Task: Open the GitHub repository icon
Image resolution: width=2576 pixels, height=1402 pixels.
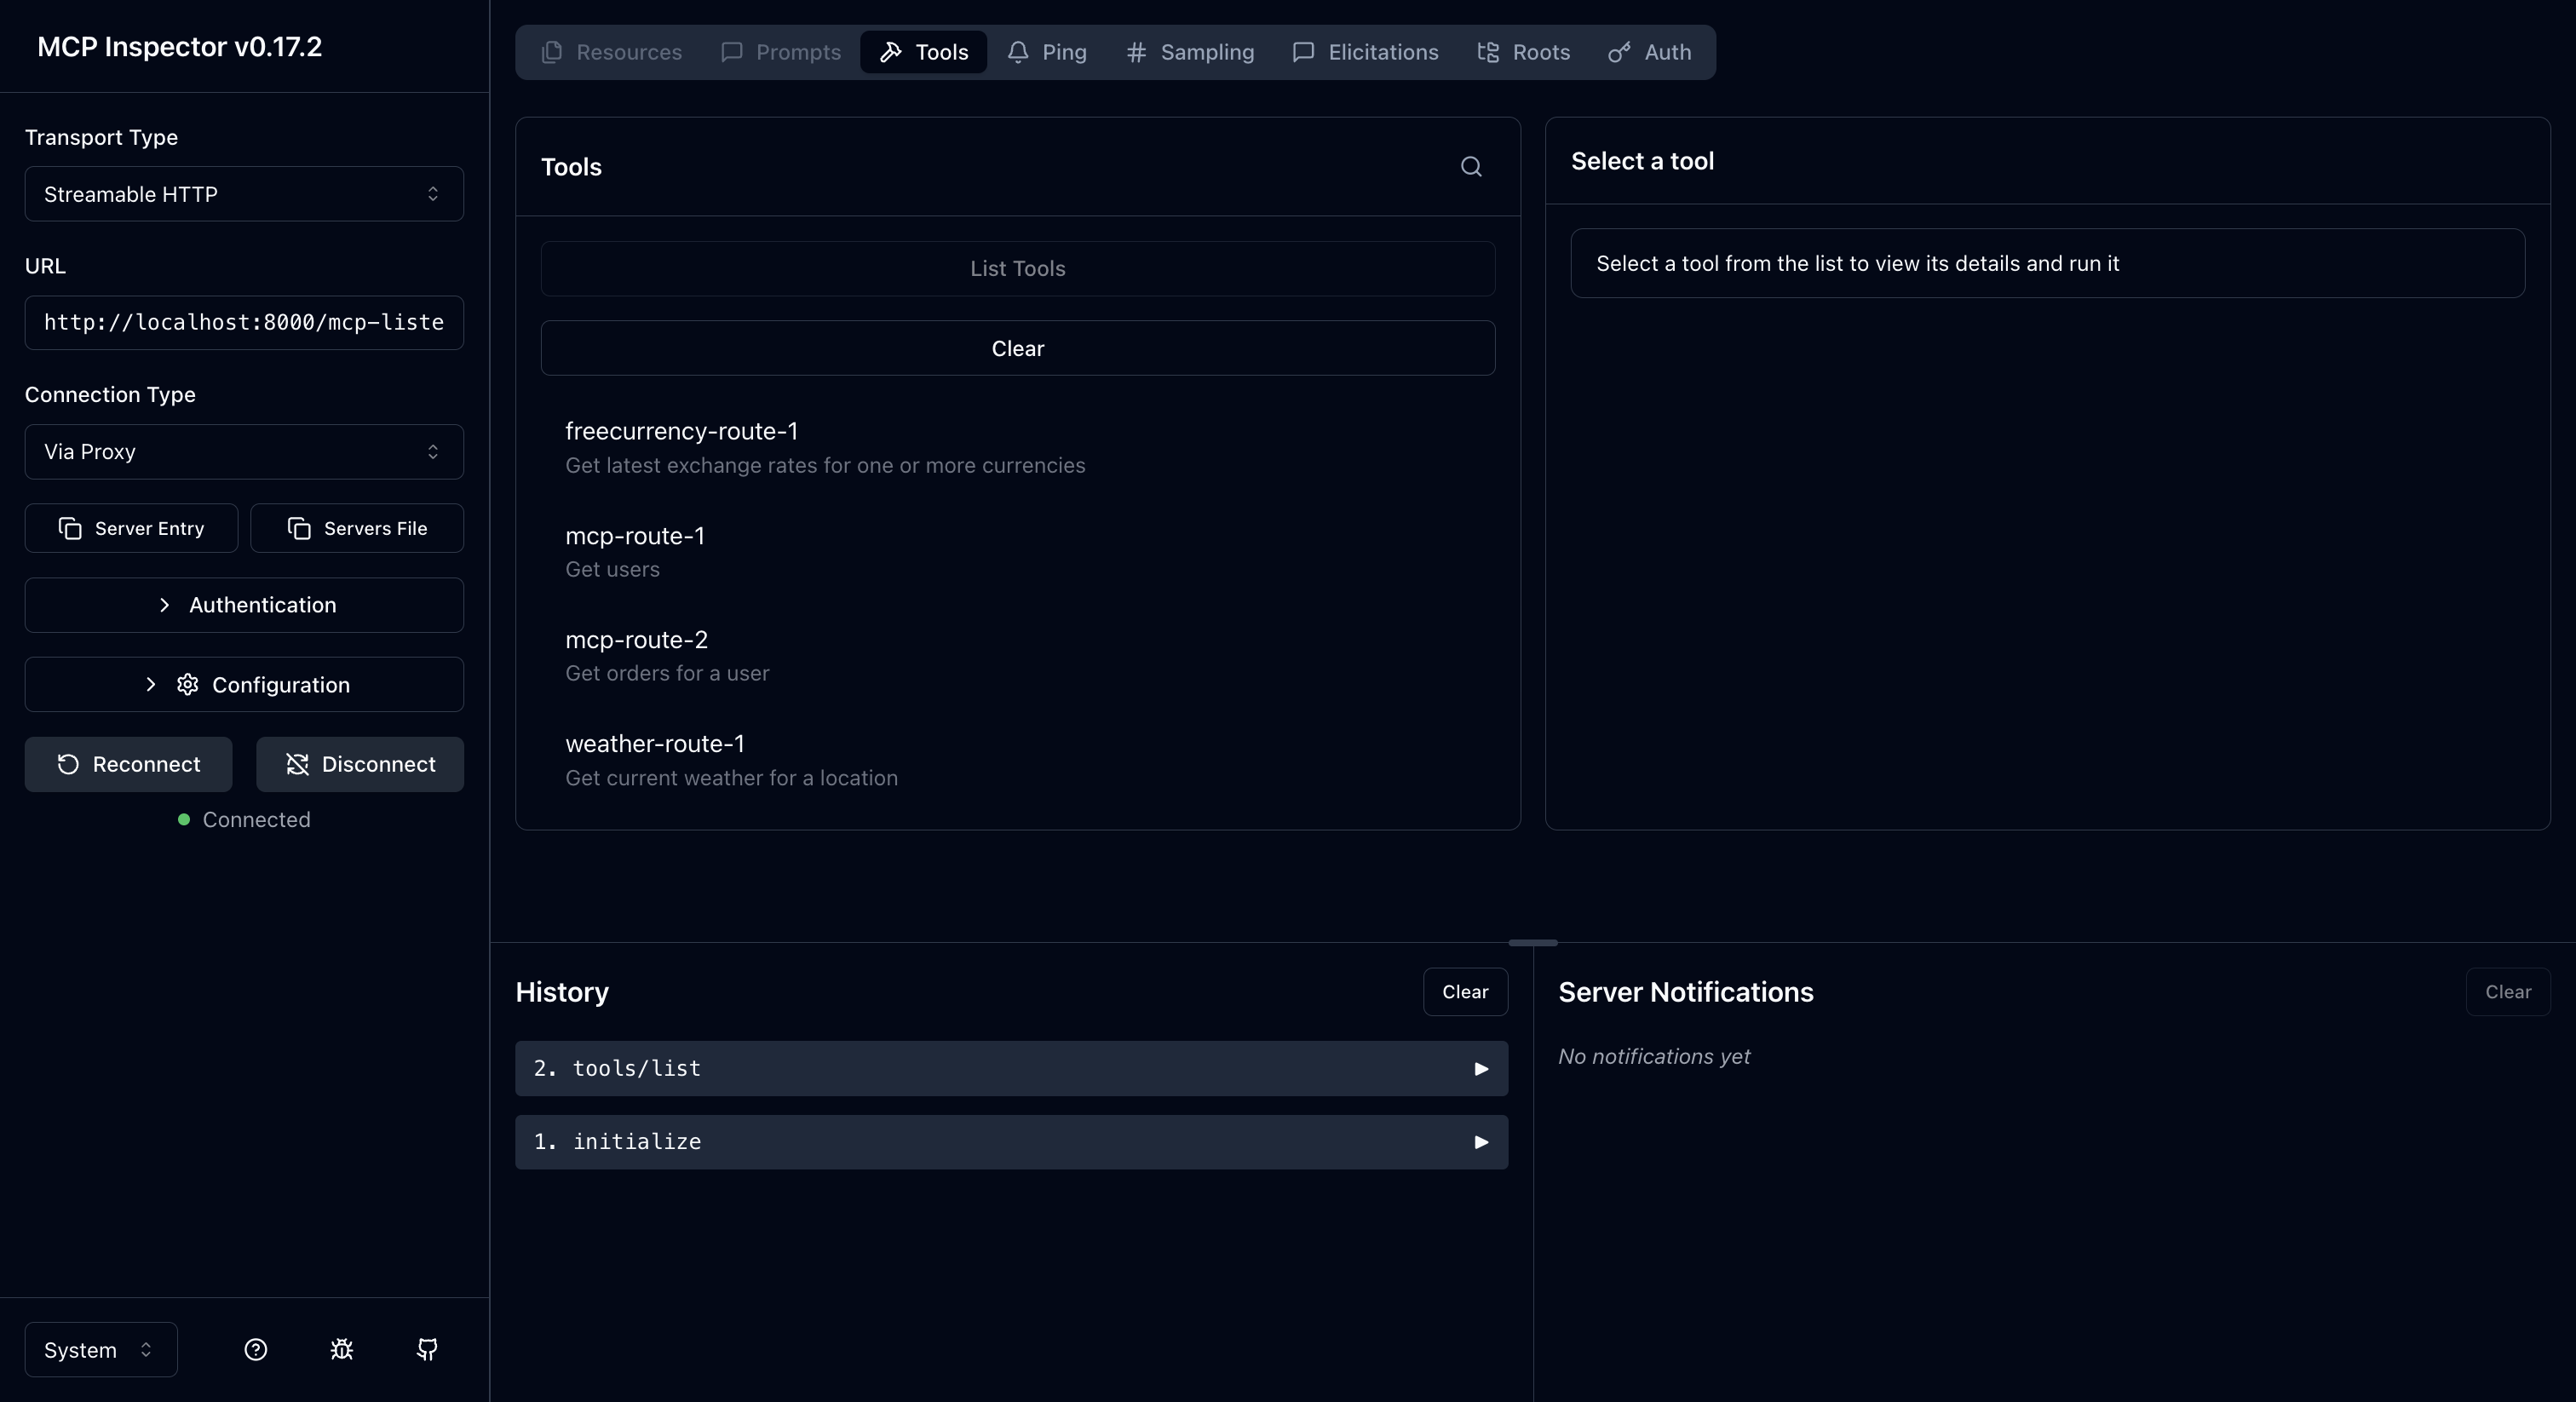Action: point(427,1349)
